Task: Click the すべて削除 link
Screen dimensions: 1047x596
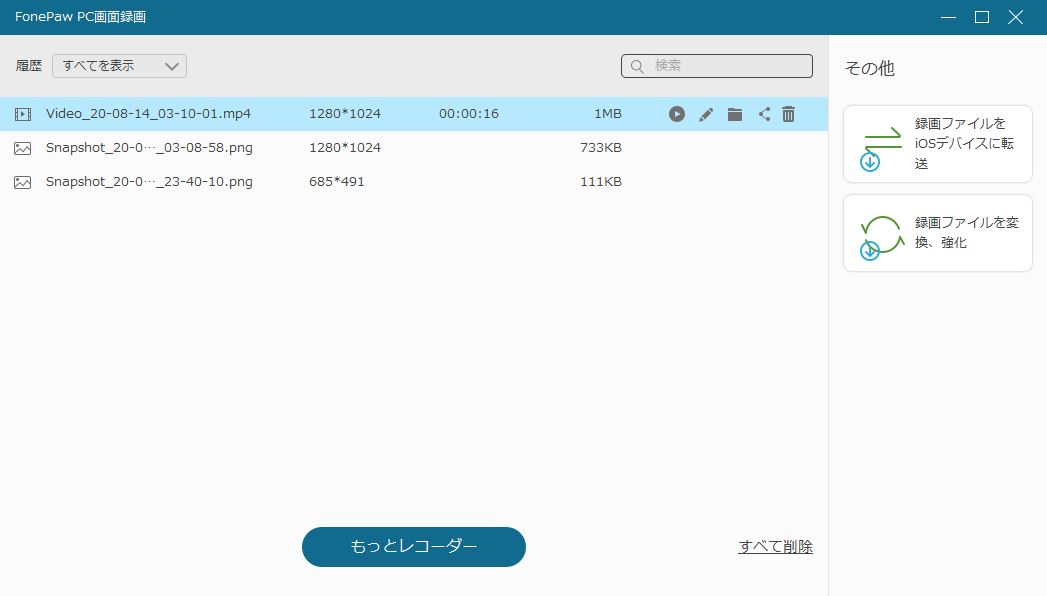Action: coord(775,547)
